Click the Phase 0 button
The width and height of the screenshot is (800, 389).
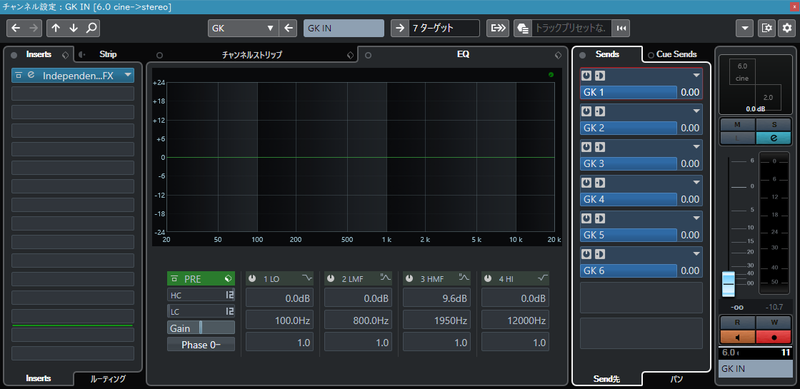[201, 345]
